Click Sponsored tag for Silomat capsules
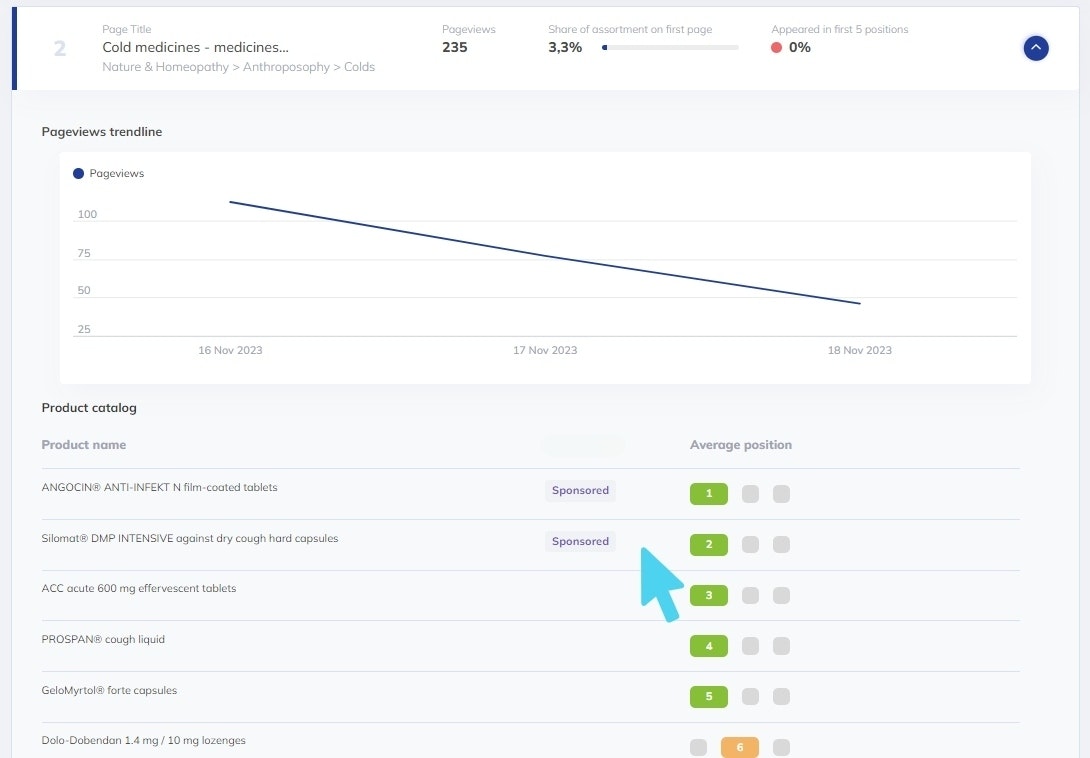 (x=580, y=541)
